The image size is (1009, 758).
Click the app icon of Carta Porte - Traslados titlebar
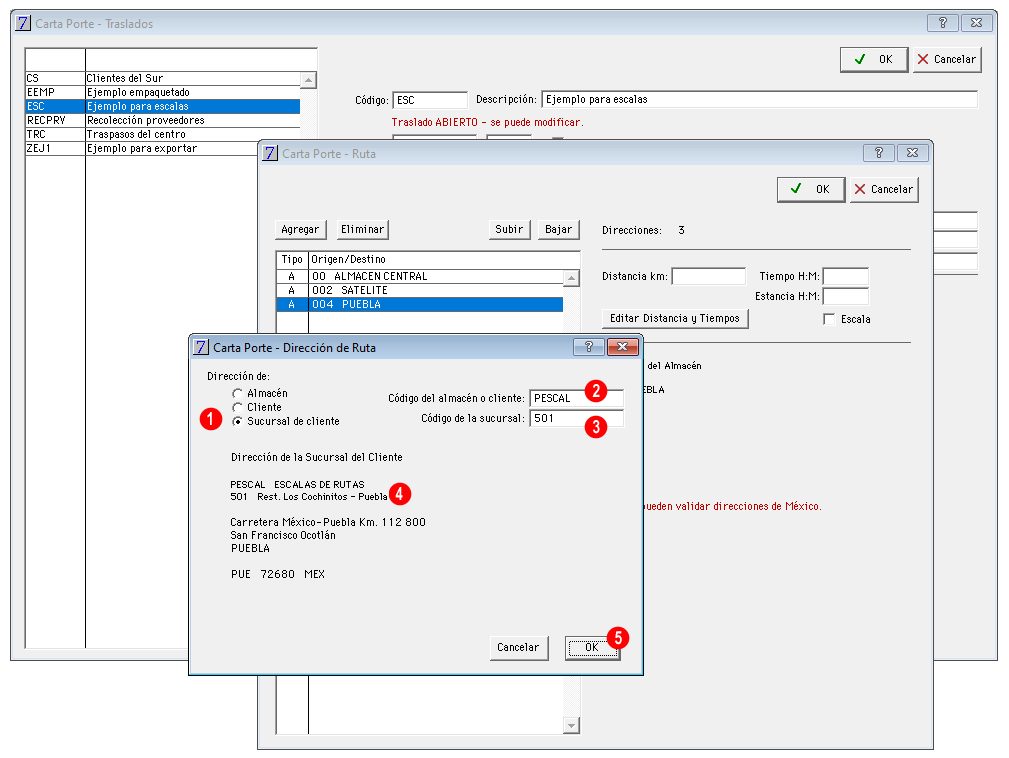(23, 23)
